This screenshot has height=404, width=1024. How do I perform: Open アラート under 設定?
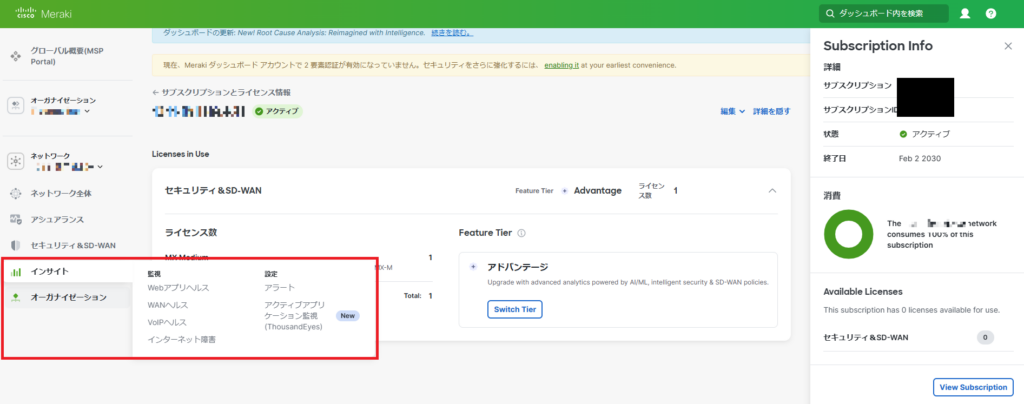(280, 287)
